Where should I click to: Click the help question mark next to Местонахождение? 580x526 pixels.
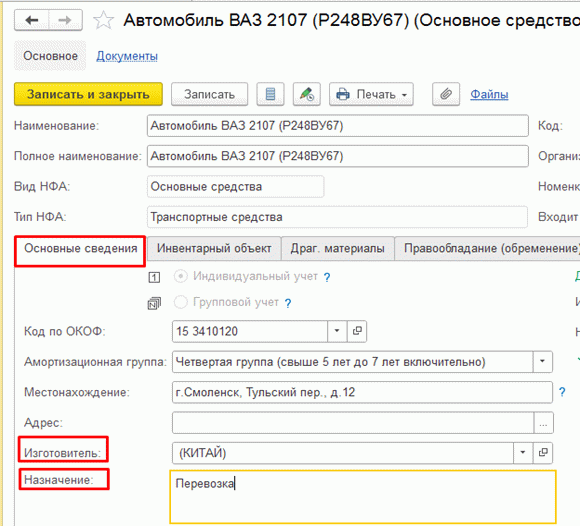(562, 392)
